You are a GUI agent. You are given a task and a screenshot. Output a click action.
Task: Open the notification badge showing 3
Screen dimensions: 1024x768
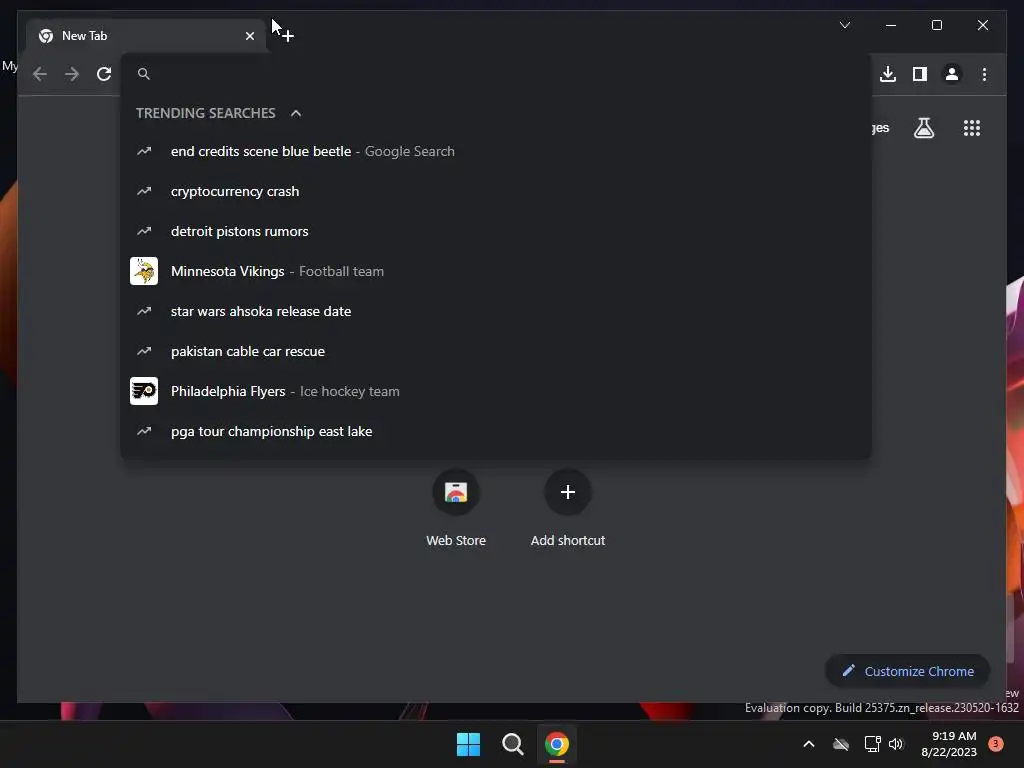(x=995, y=744)
